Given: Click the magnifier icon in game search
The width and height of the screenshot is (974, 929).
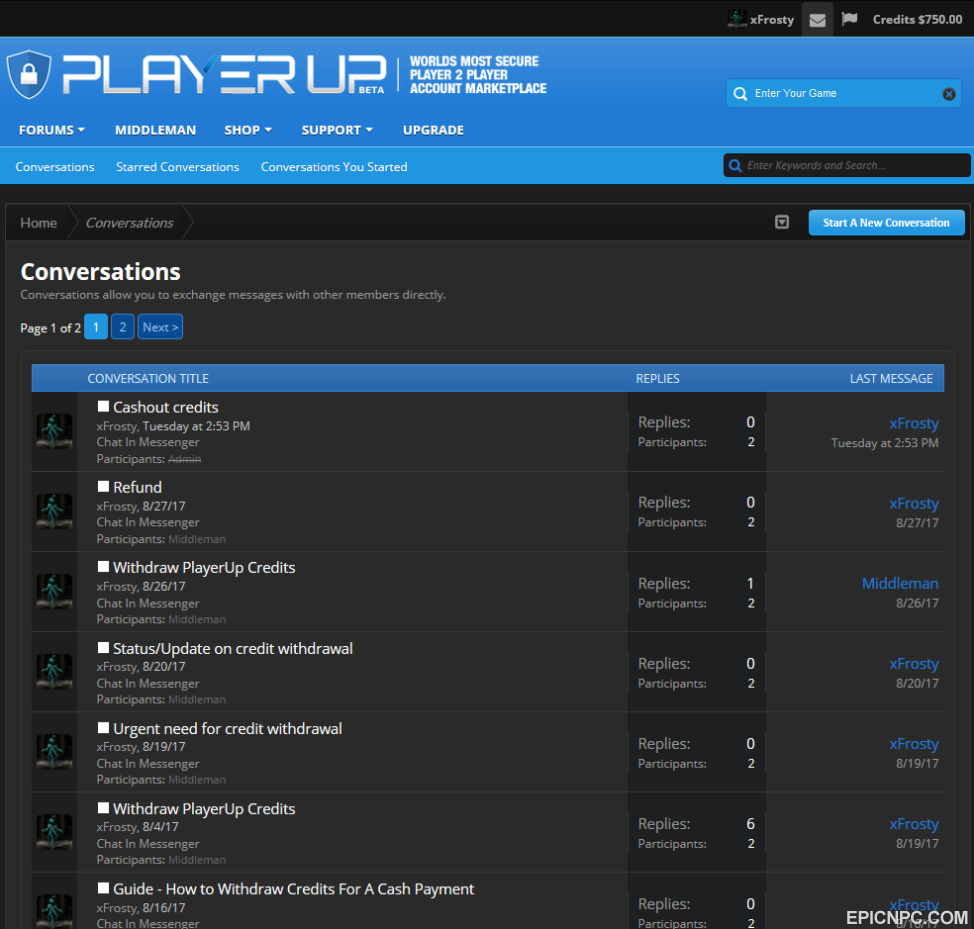Looking at the screenshot, I should click(740, 94).
